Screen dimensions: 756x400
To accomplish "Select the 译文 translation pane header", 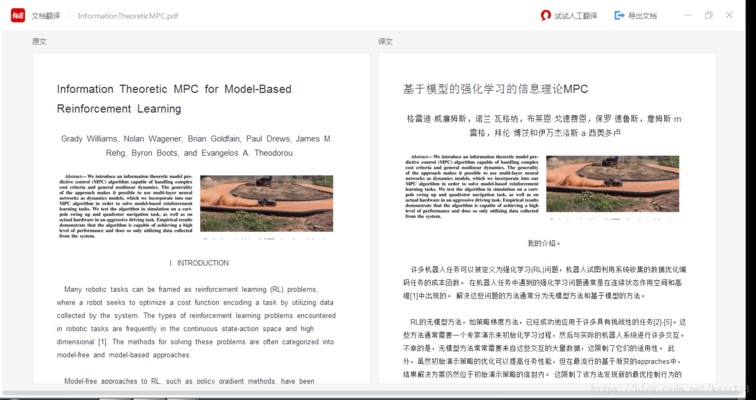I will pyautogui.click(x=385, y=41).
